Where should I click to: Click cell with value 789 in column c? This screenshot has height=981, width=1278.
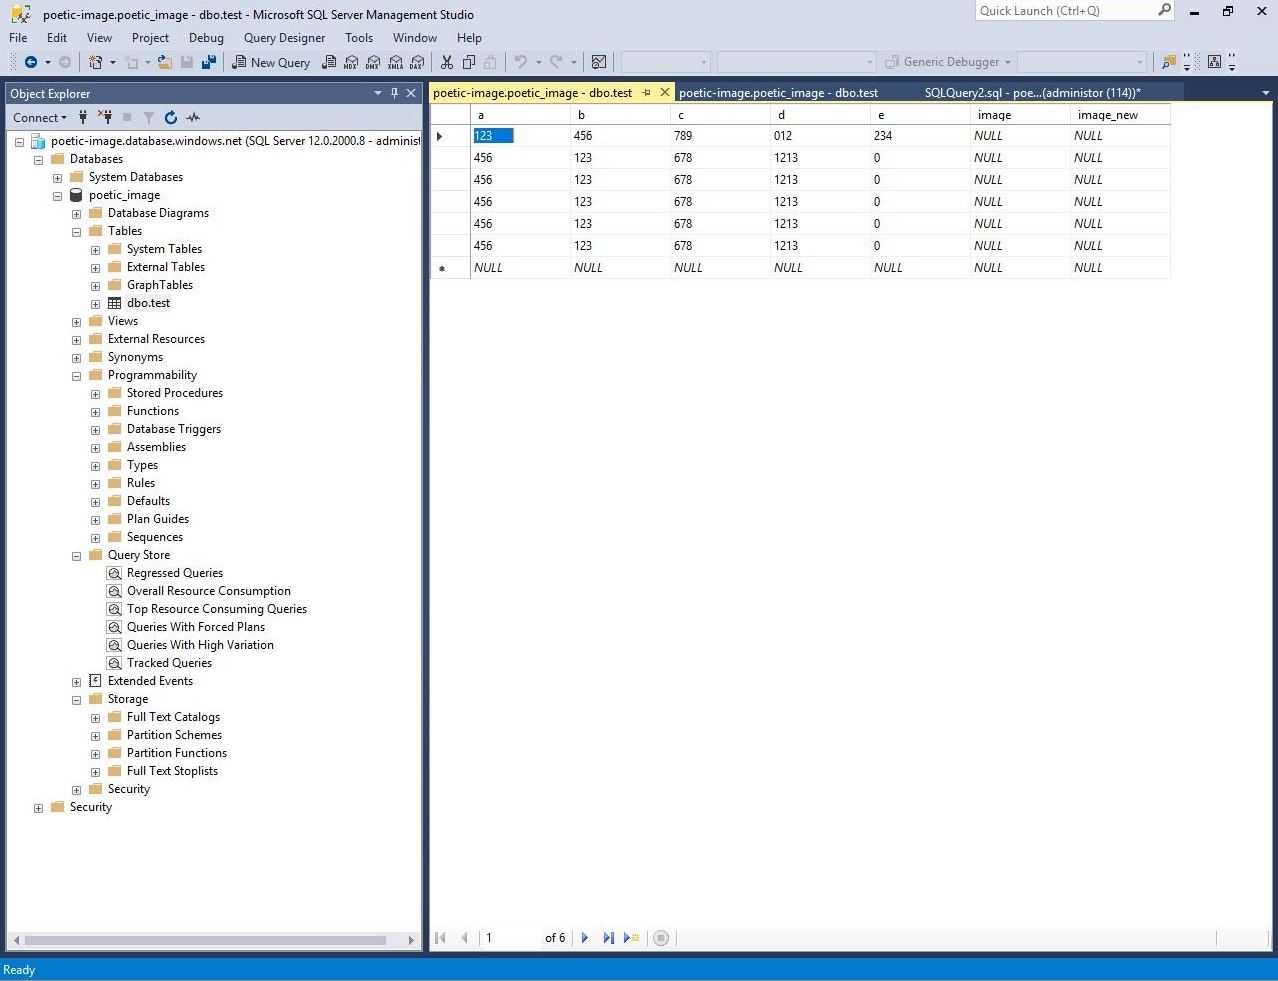(720, 136)
